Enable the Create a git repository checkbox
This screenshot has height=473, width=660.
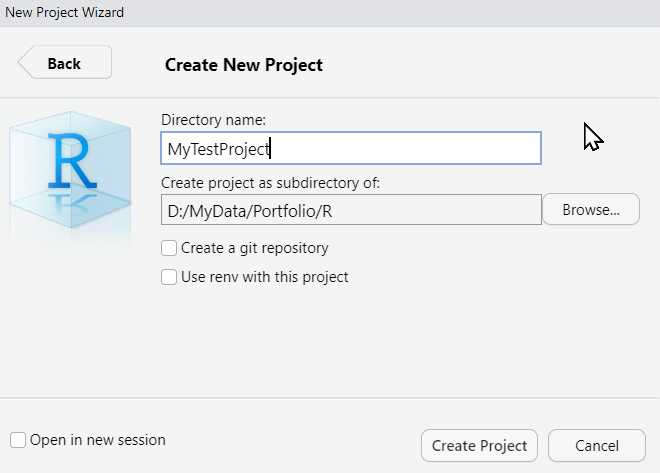(x=169, y=248)
